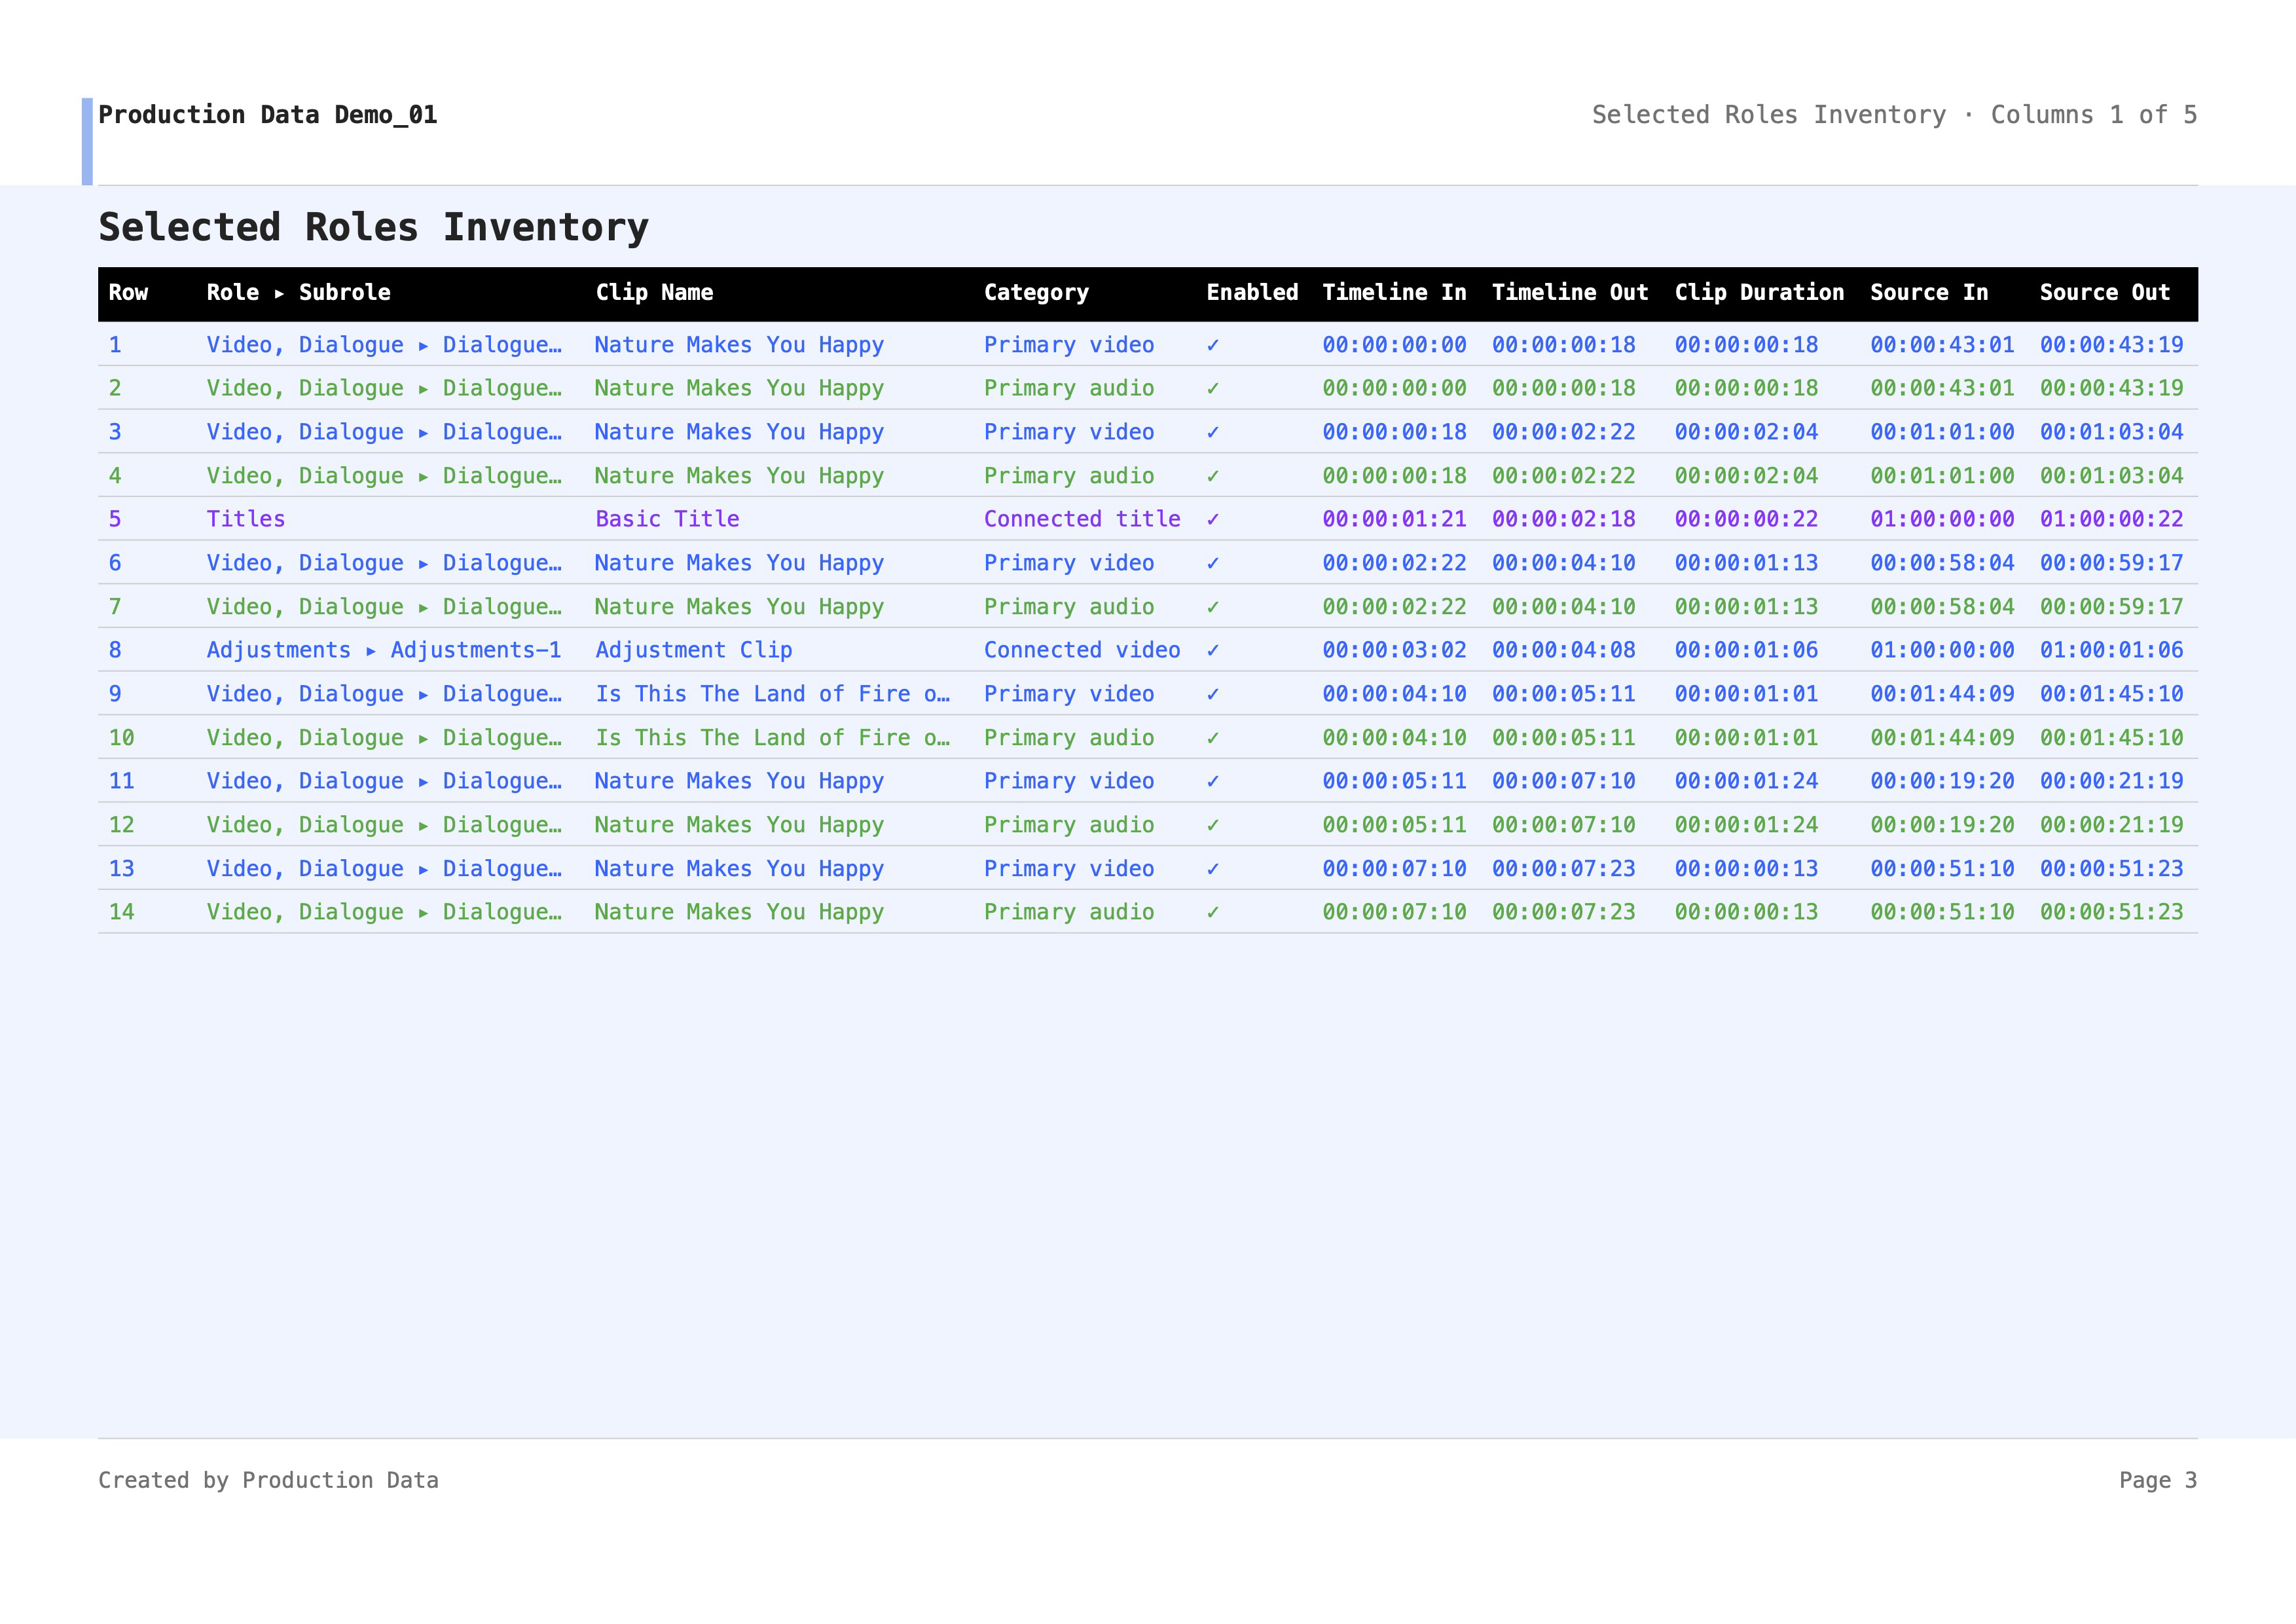Click Timeline In 00:00:03:02 in row 8
The height and width of the screenshot is (1624, 2296).
(1394, 650)
